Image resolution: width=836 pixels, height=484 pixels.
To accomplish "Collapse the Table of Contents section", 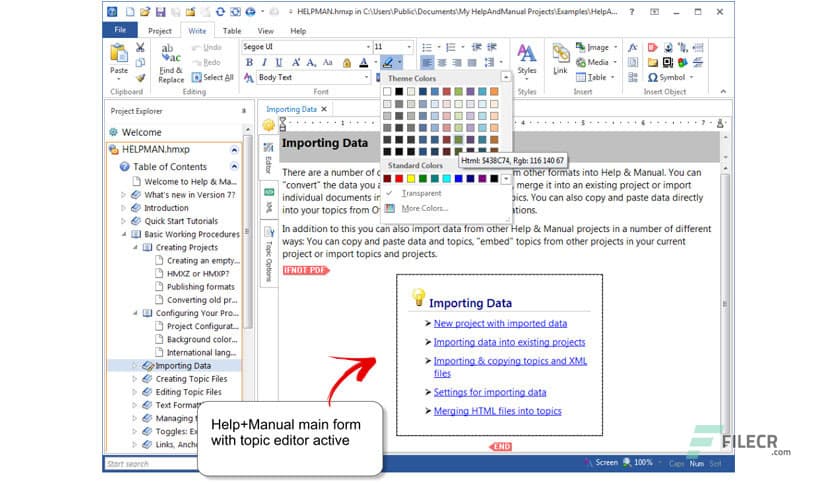I will point(234,166).
